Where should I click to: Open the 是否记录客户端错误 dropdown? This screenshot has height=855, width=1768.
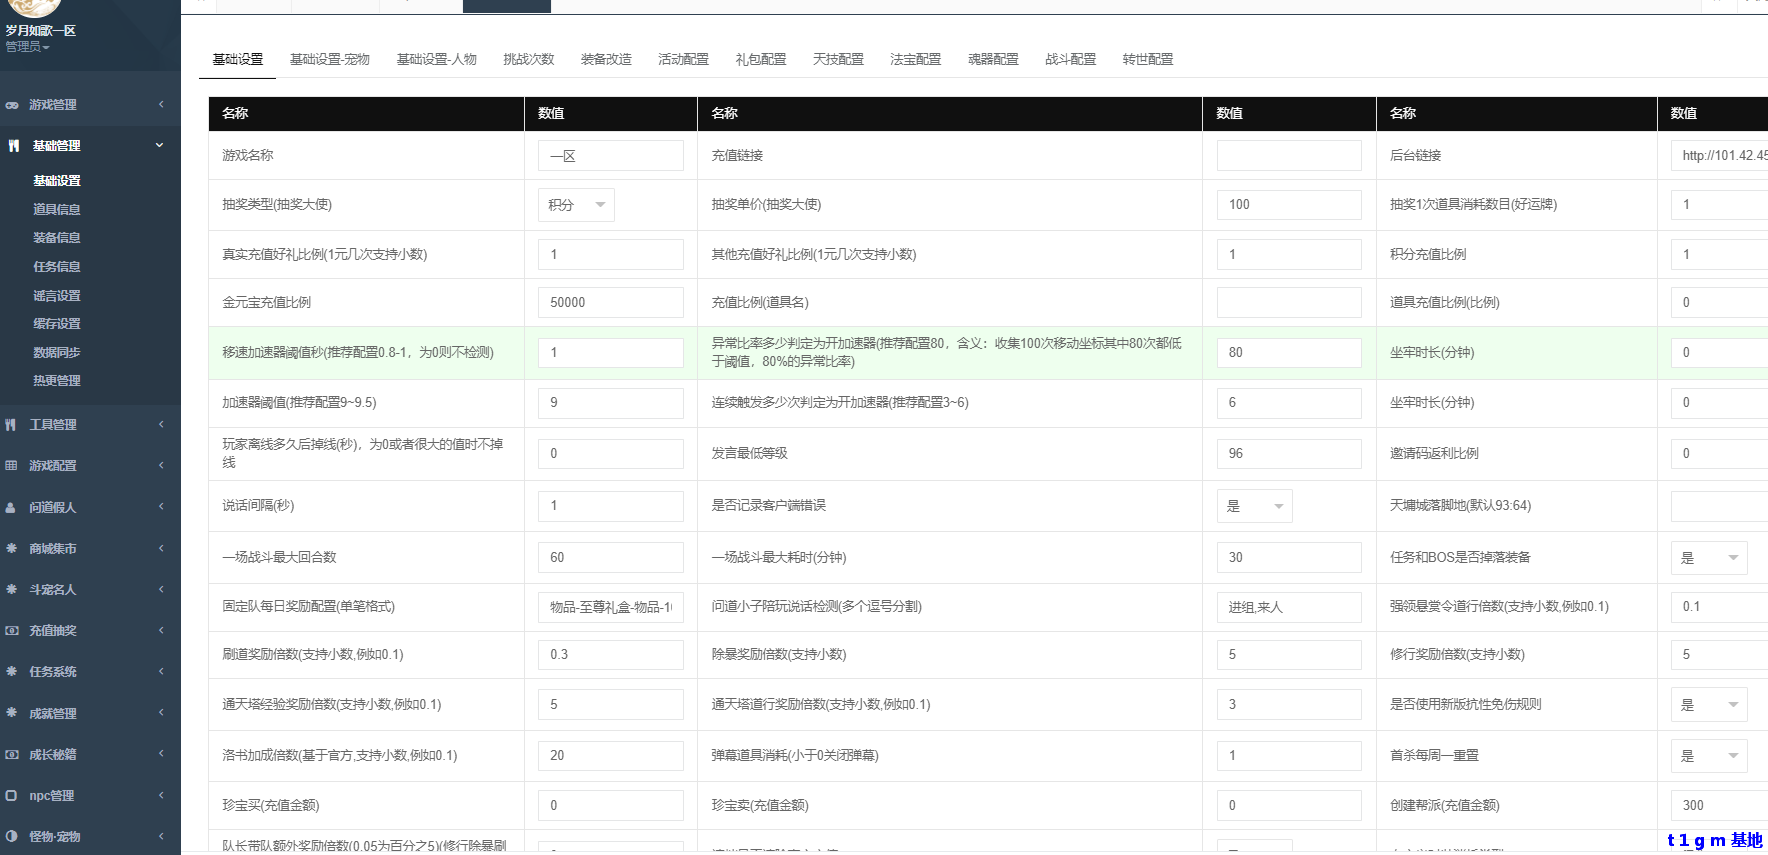point(1254,506)
